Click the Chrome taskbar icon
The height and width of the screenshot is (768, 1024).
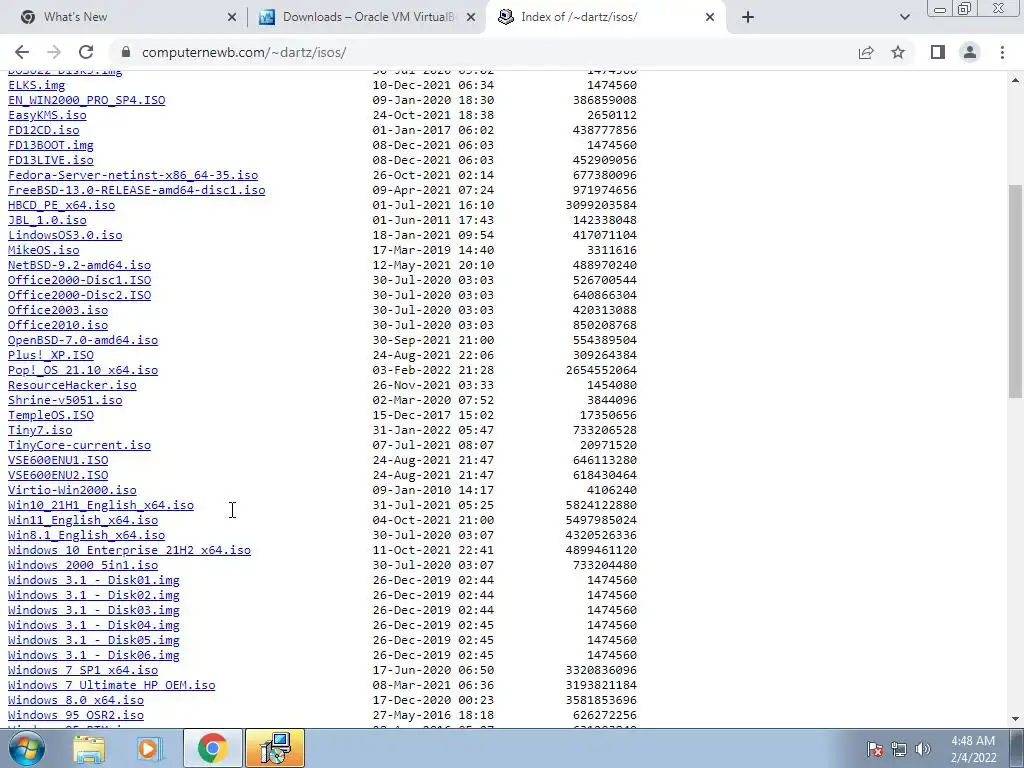tap(212, 748)
